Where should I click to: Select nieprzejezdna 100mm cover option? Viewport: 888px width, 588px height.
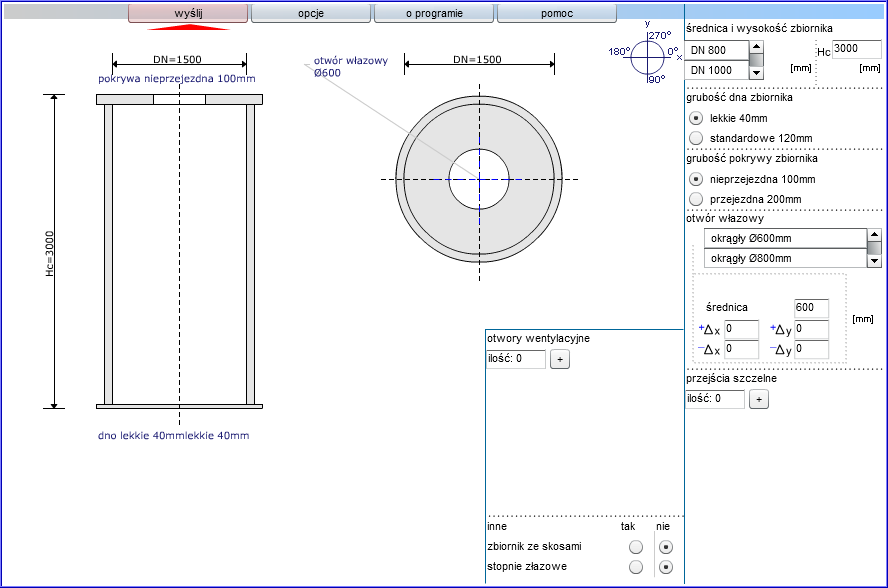click(x=695, y=180)
